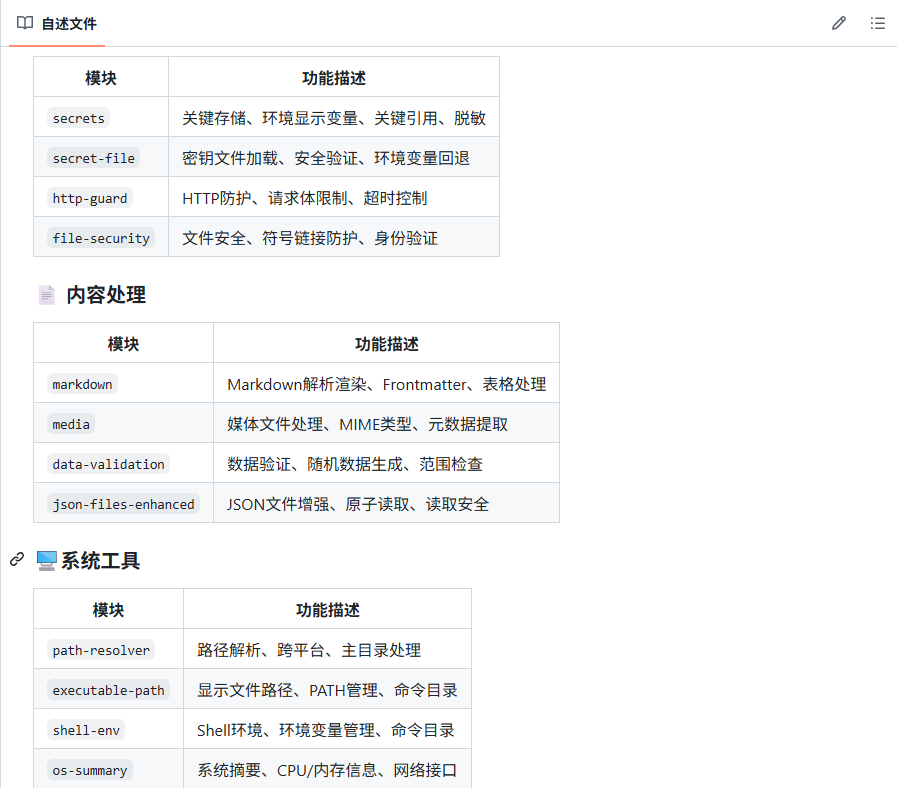The height and width of the screenshot is (788, 897).
Task: Click the path-resolver module label
Action: click(101, 650)
